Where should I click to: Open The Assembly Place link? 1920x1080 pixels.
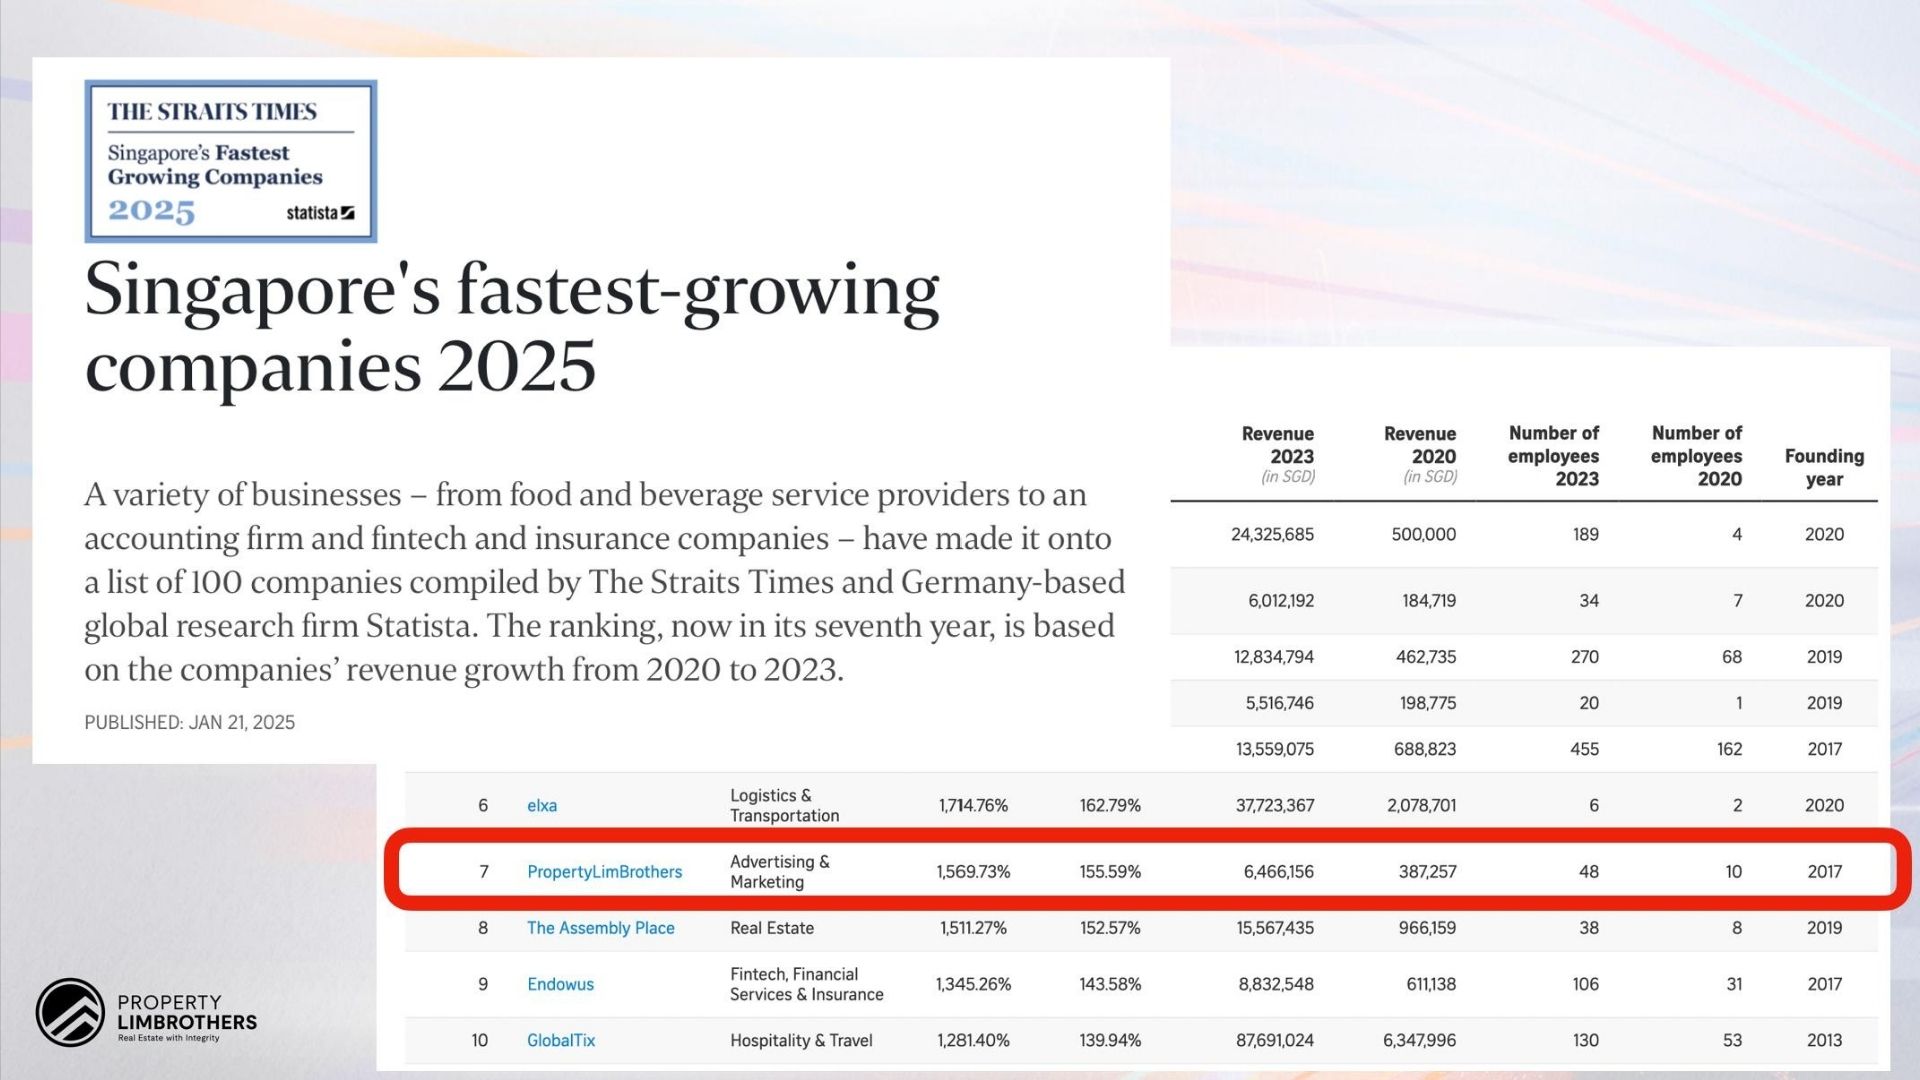point(600,928)
